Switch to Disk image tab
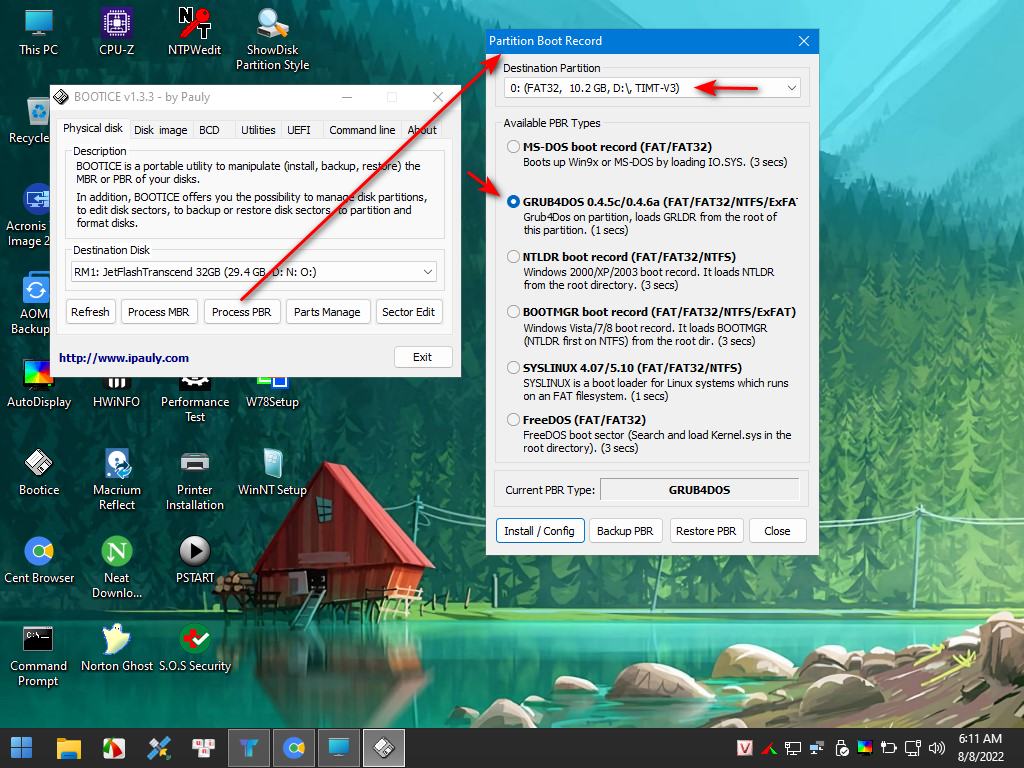 [x=161, y=130]
